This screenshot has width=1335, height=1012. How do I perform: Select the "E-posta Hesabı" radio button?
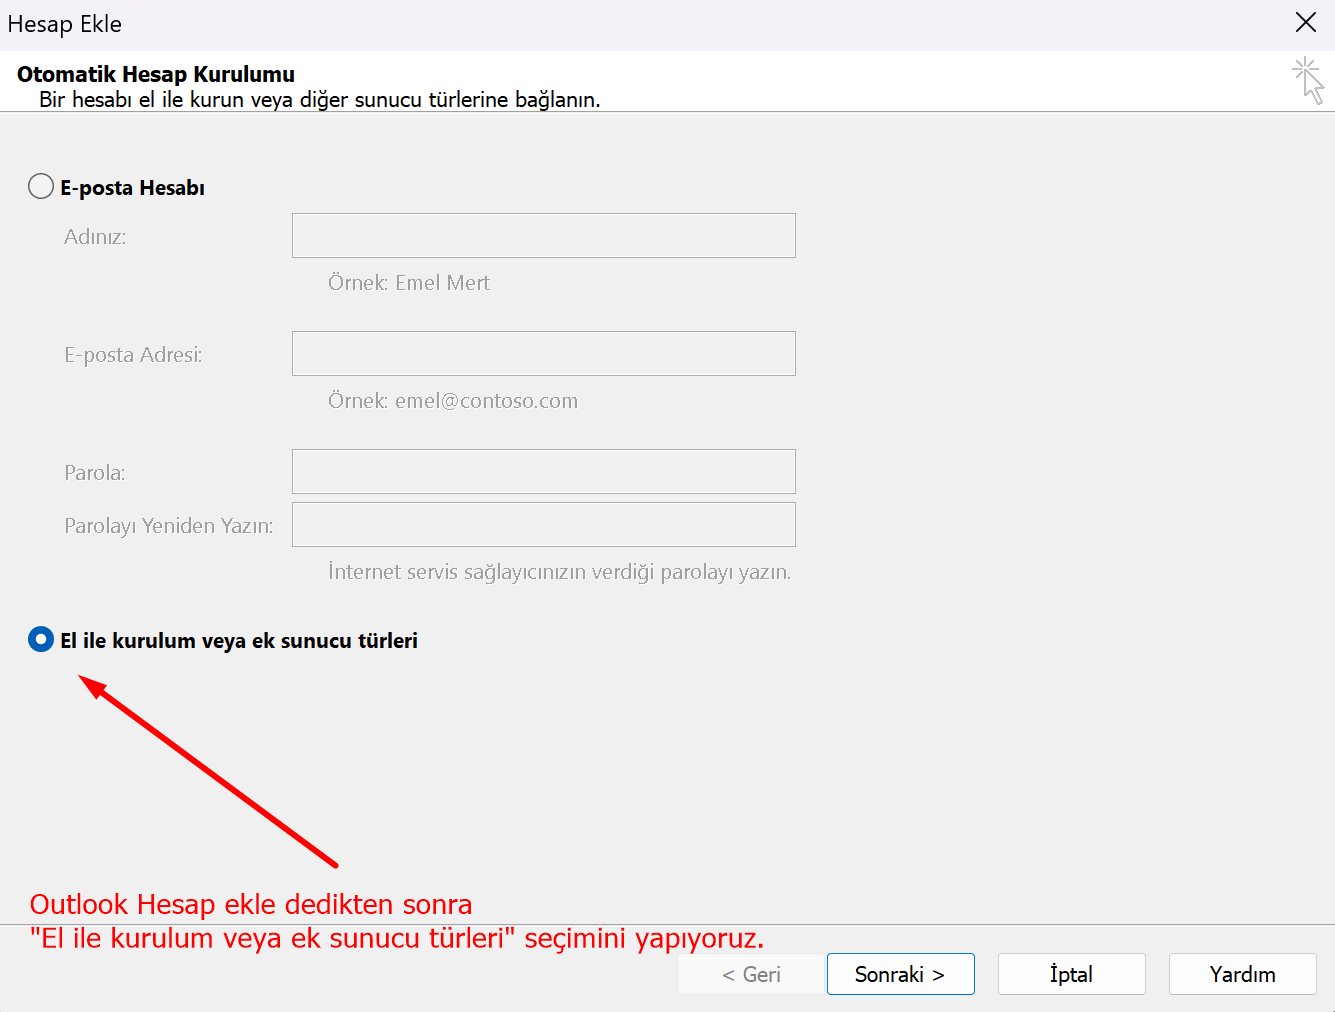41,186
